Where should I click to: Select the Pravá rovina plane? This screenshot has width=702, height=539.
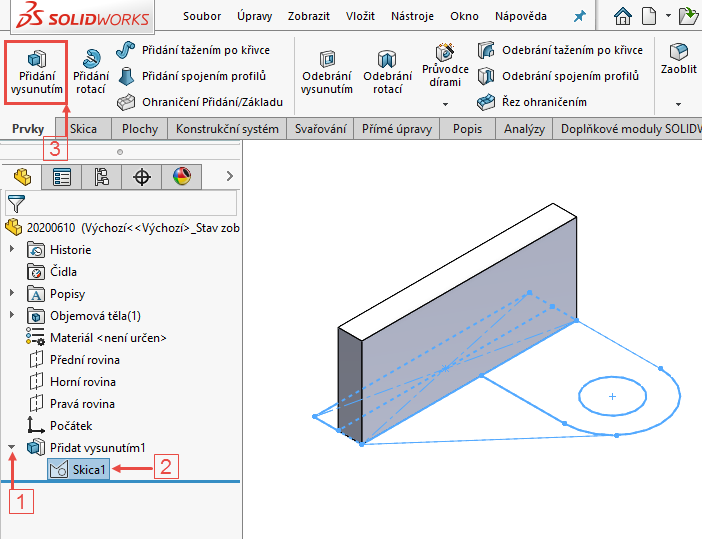[72, 404]
